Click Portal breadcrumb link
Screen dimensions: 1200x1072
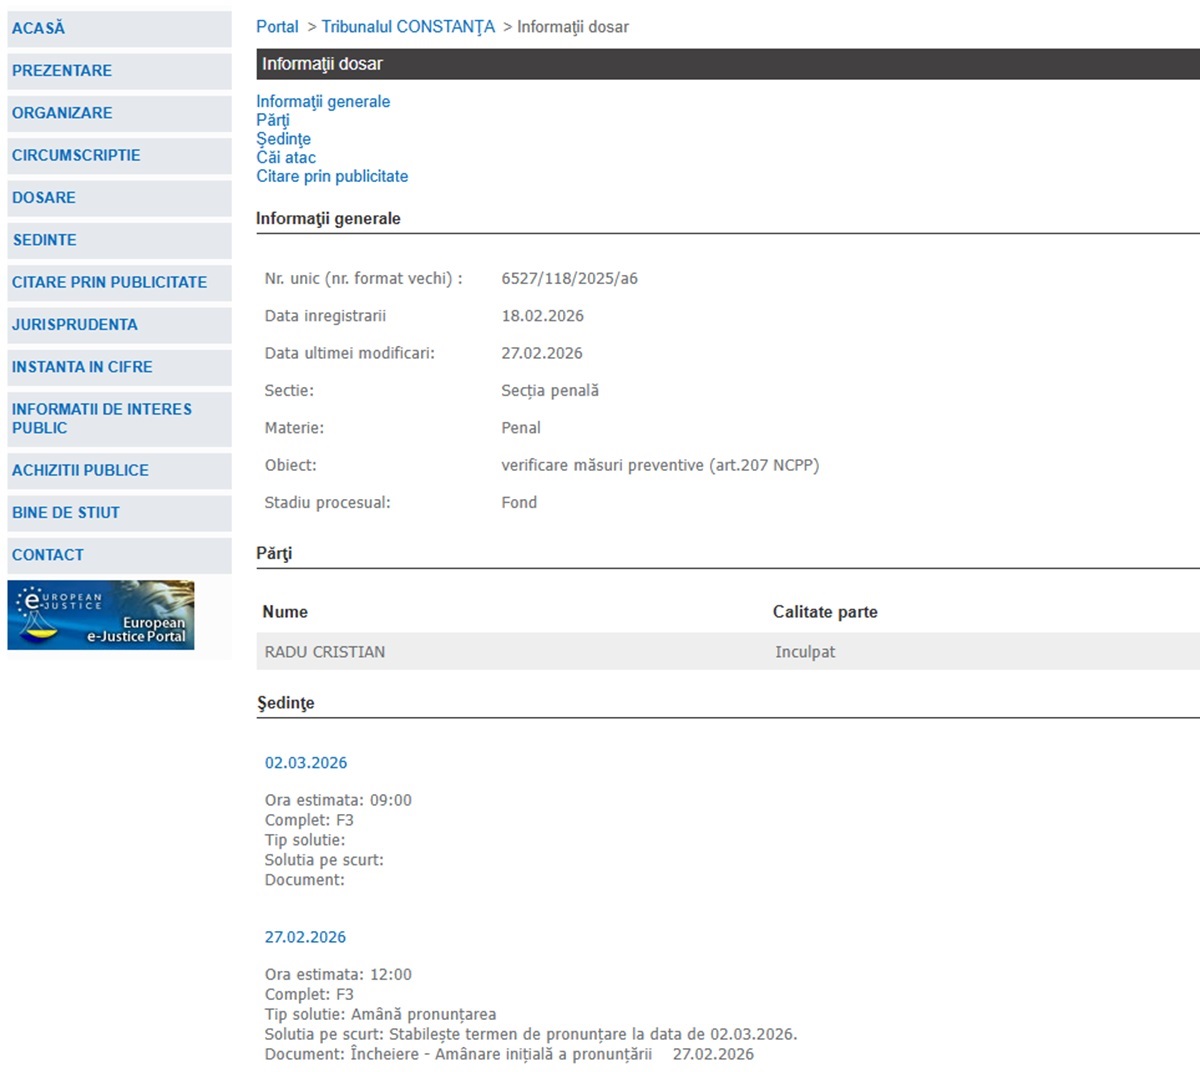(277, 27)
